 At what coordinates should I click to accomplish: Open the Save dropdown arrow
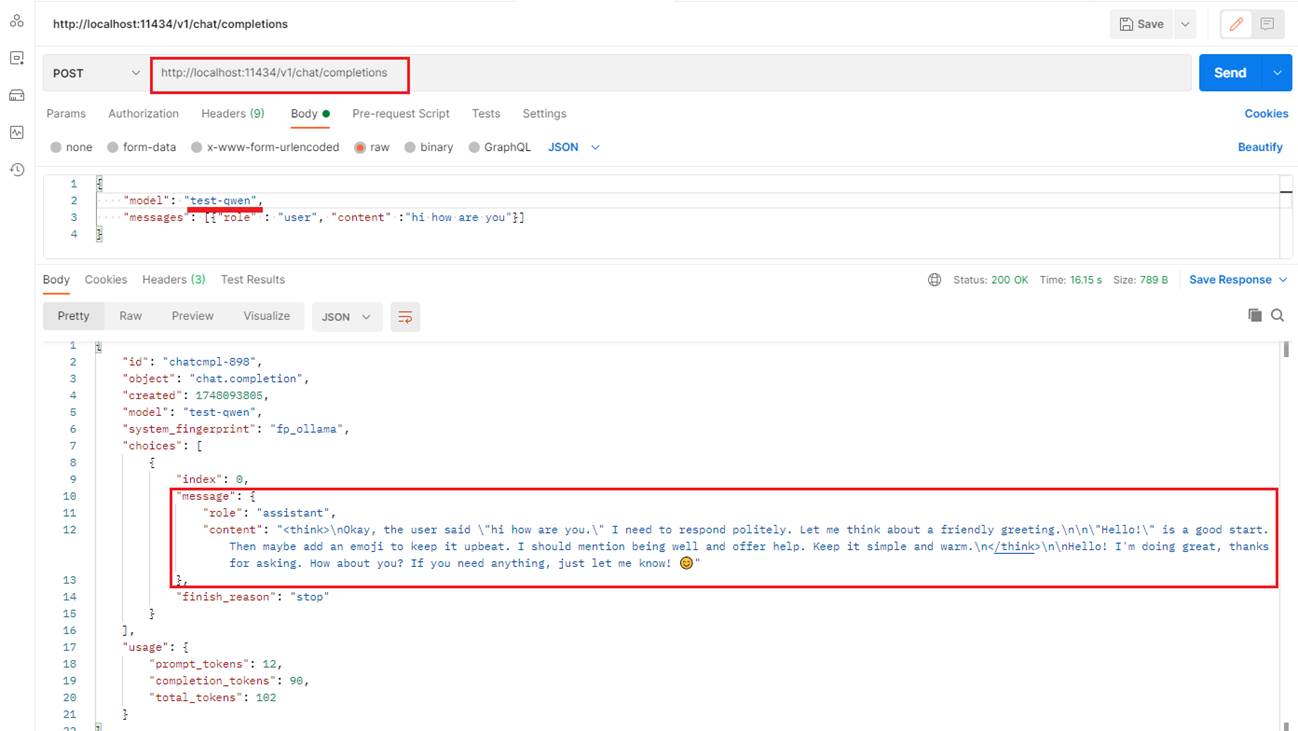point(1184,24)
